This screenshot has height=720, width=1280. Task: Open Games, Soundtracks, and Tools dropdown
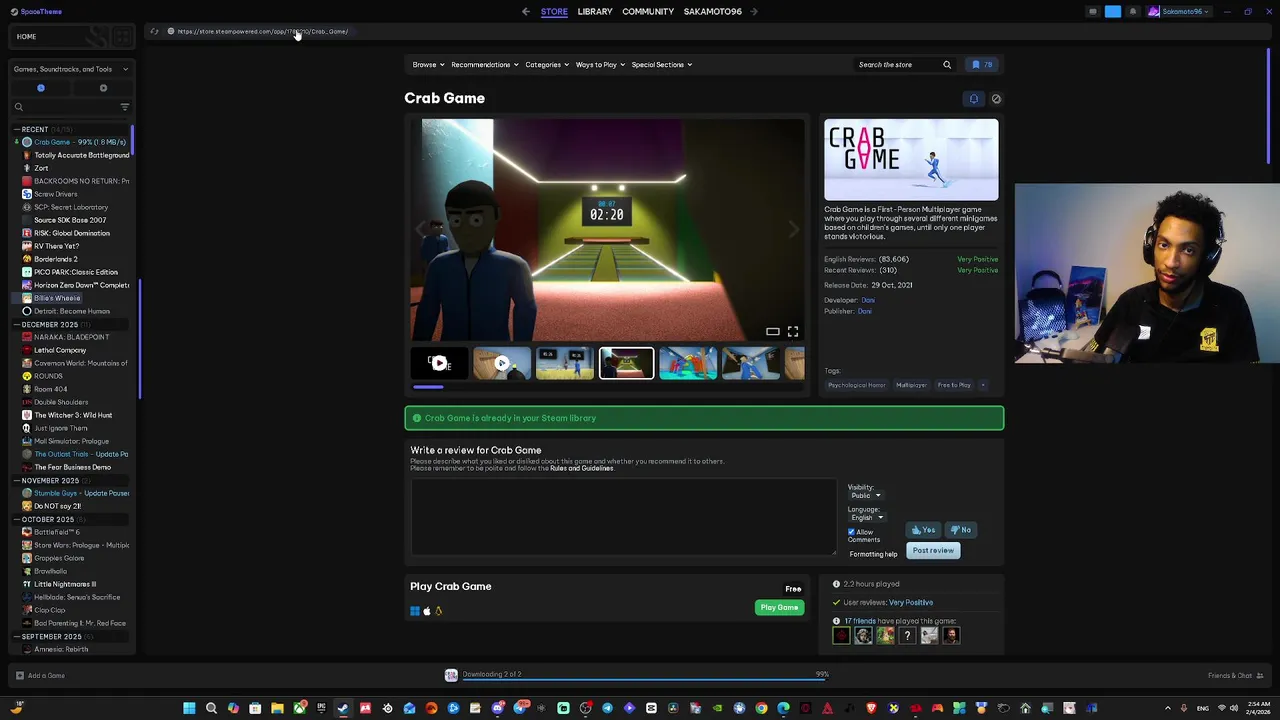(70, 69)
